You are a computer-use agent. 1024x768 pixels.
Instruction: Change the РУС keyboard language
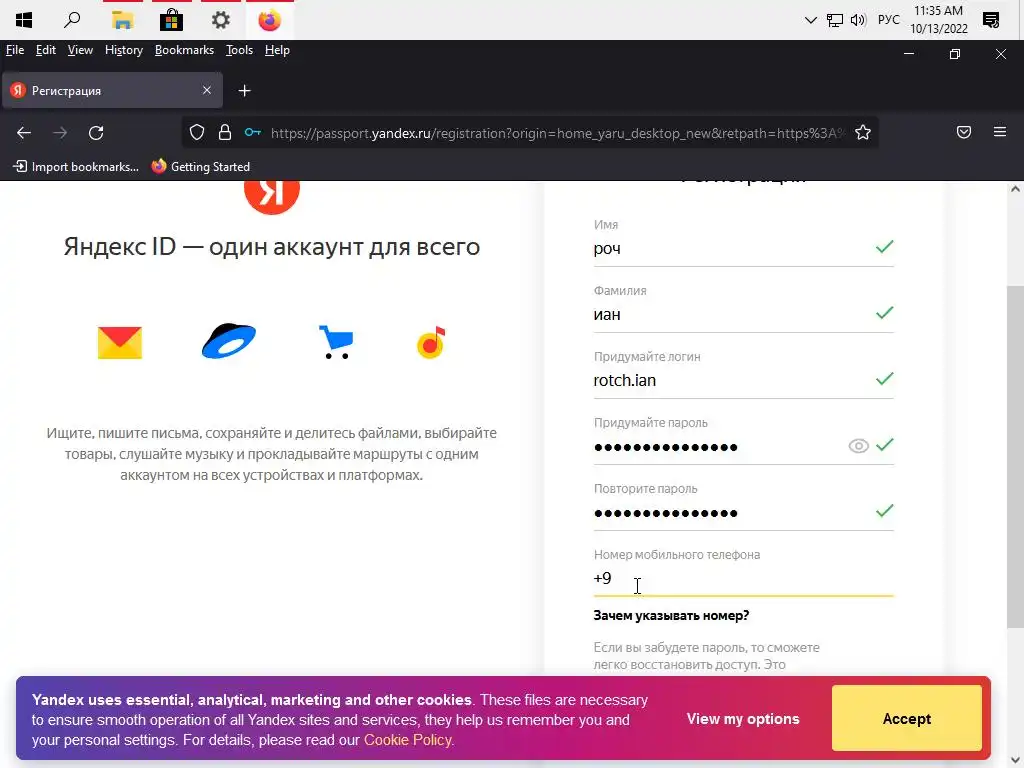click(888, 20)
